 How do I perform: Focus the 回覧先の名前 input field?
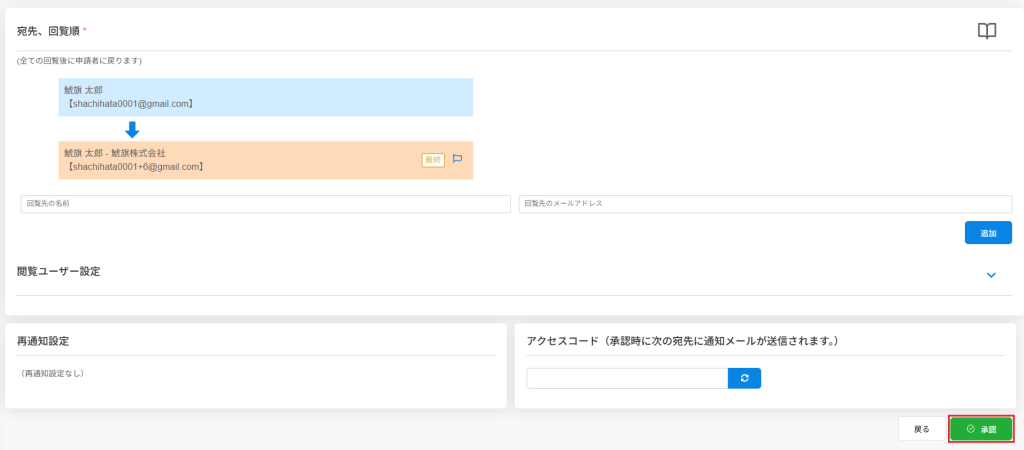[x=265, y=204]
